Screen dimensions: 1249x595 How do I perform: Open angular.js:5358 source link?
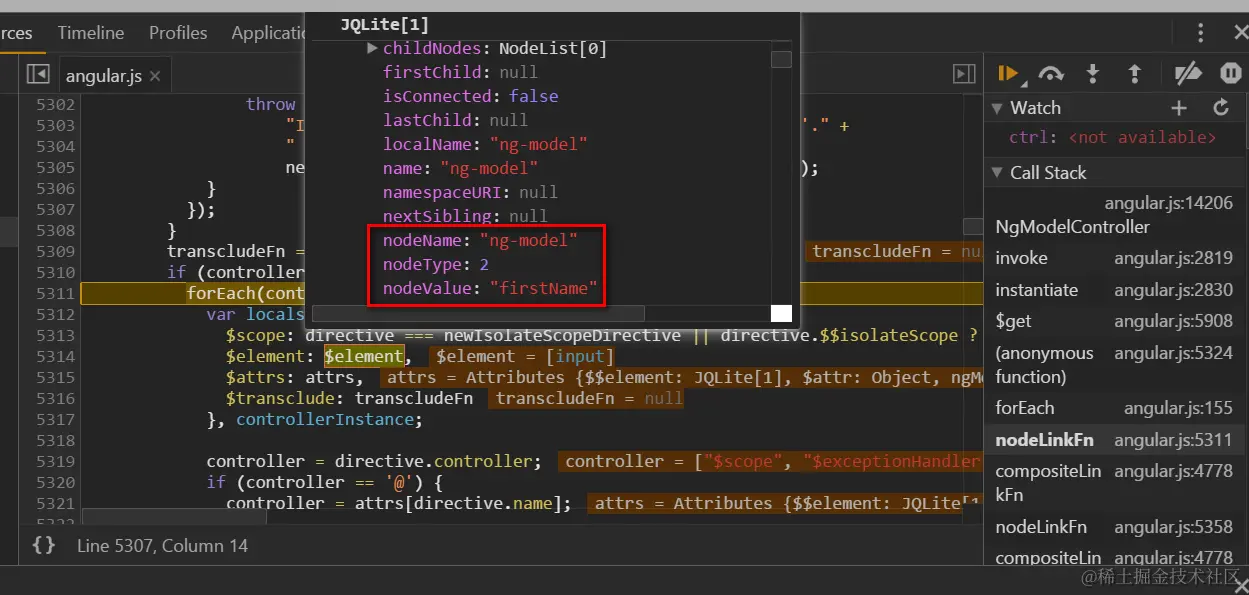click(x=1173, y=526)
